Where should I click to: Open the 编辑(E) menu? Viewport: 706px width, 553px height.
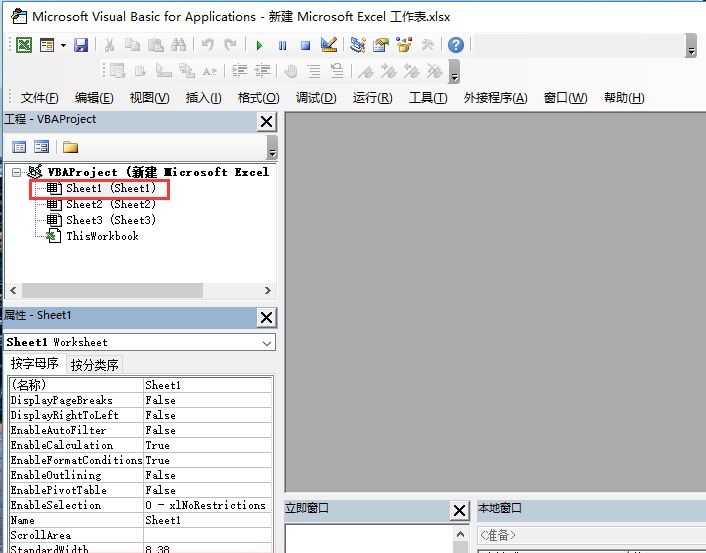click(x=94, y=98)
